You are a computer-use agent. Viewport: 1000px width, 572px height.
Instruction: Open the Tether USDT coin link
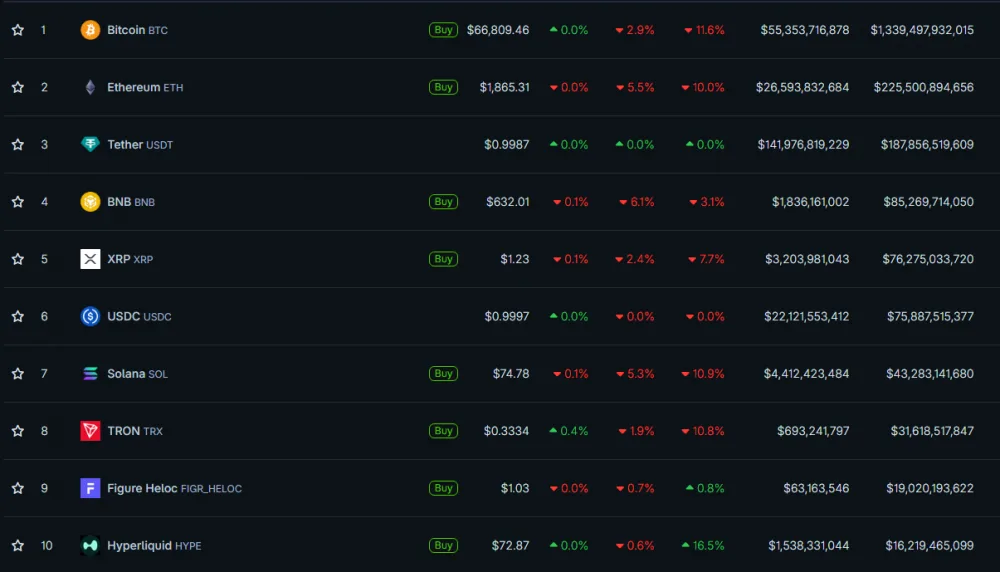pos(140,145)
